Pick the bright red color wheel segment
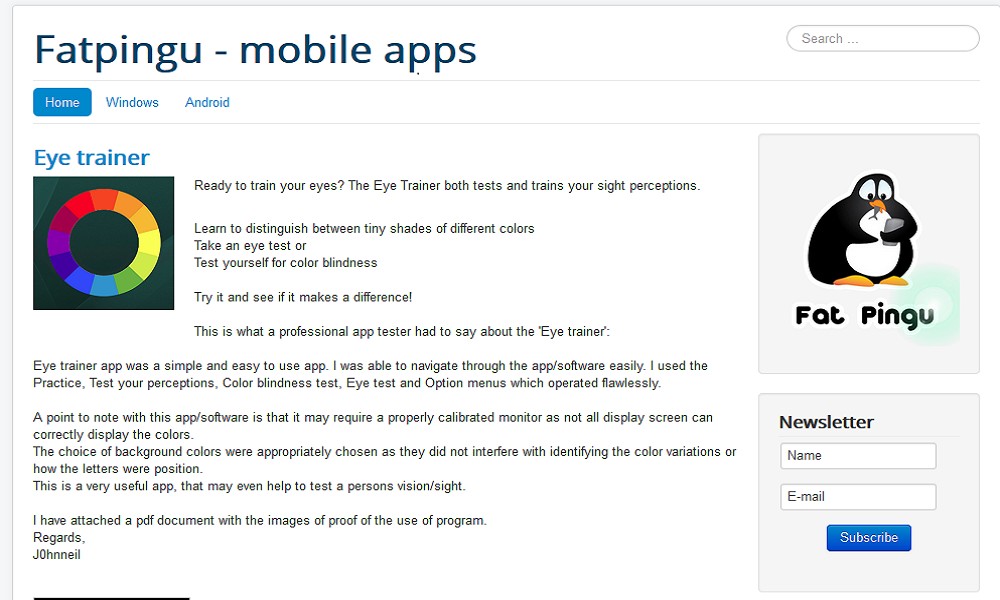1000x600 pixels. (x=80, y=205)
